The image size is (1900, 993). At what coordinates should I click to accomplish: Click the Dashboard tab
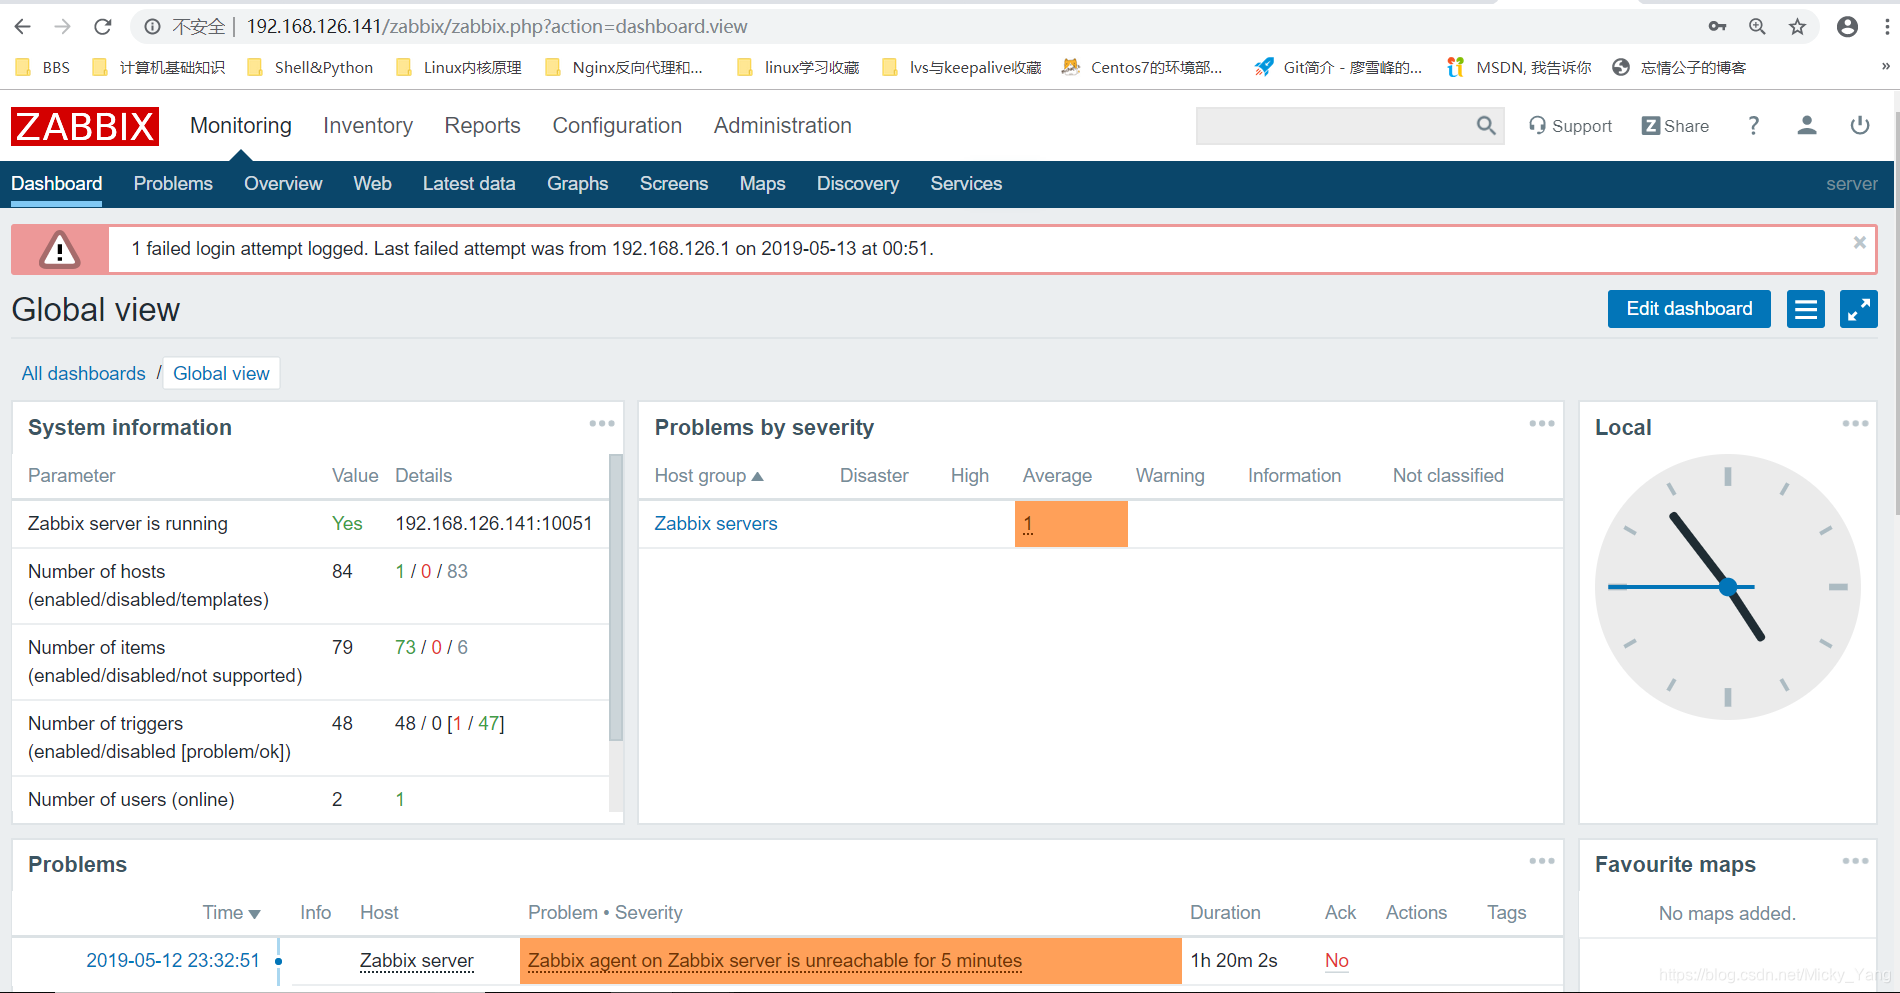(57, 184)
